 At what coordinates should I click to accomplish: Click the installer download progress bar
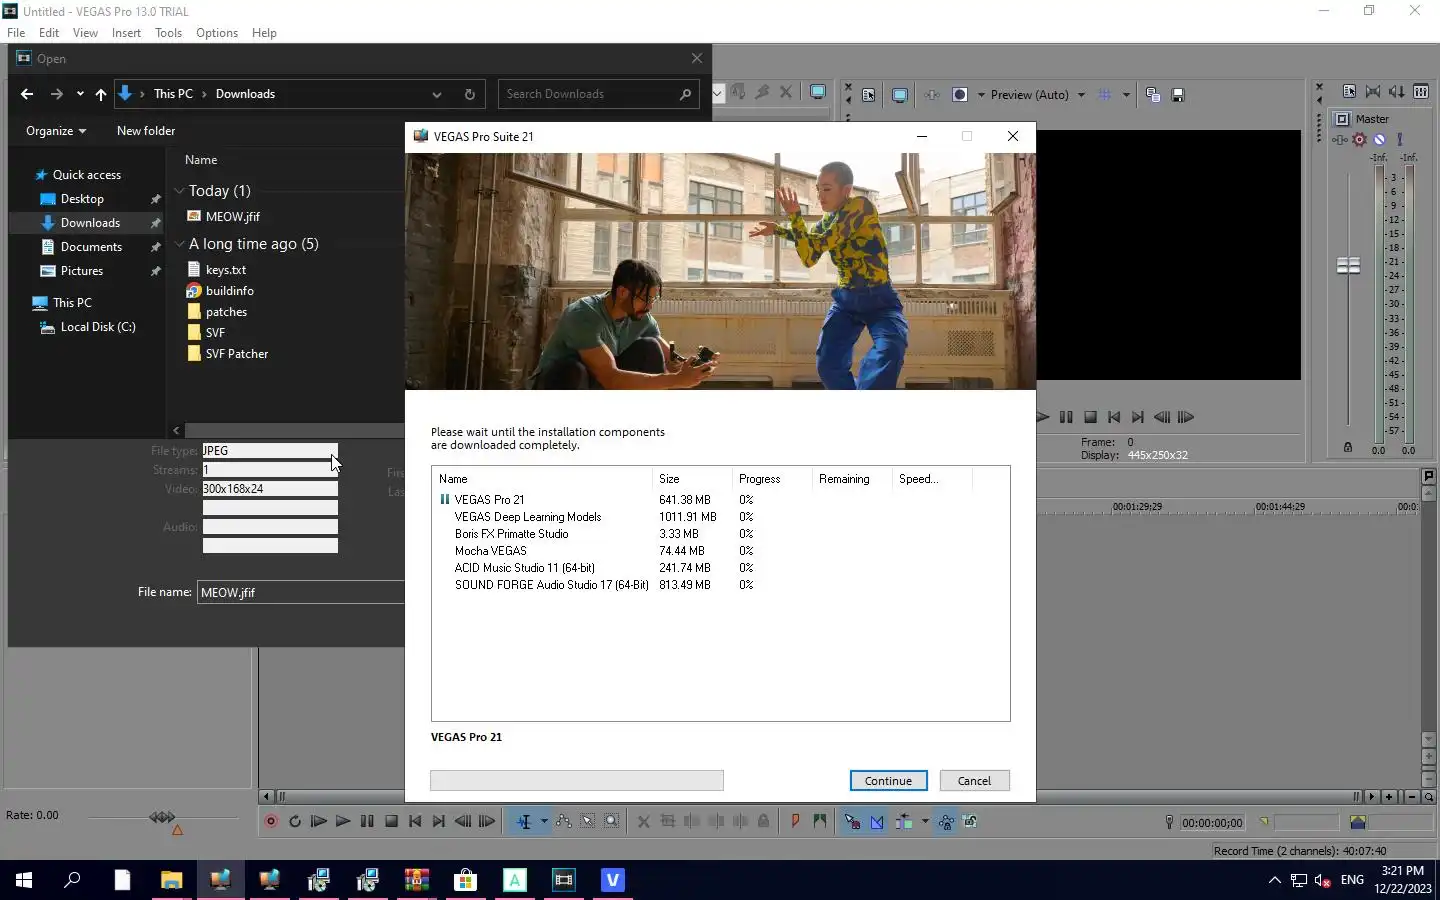click(577, 781)
